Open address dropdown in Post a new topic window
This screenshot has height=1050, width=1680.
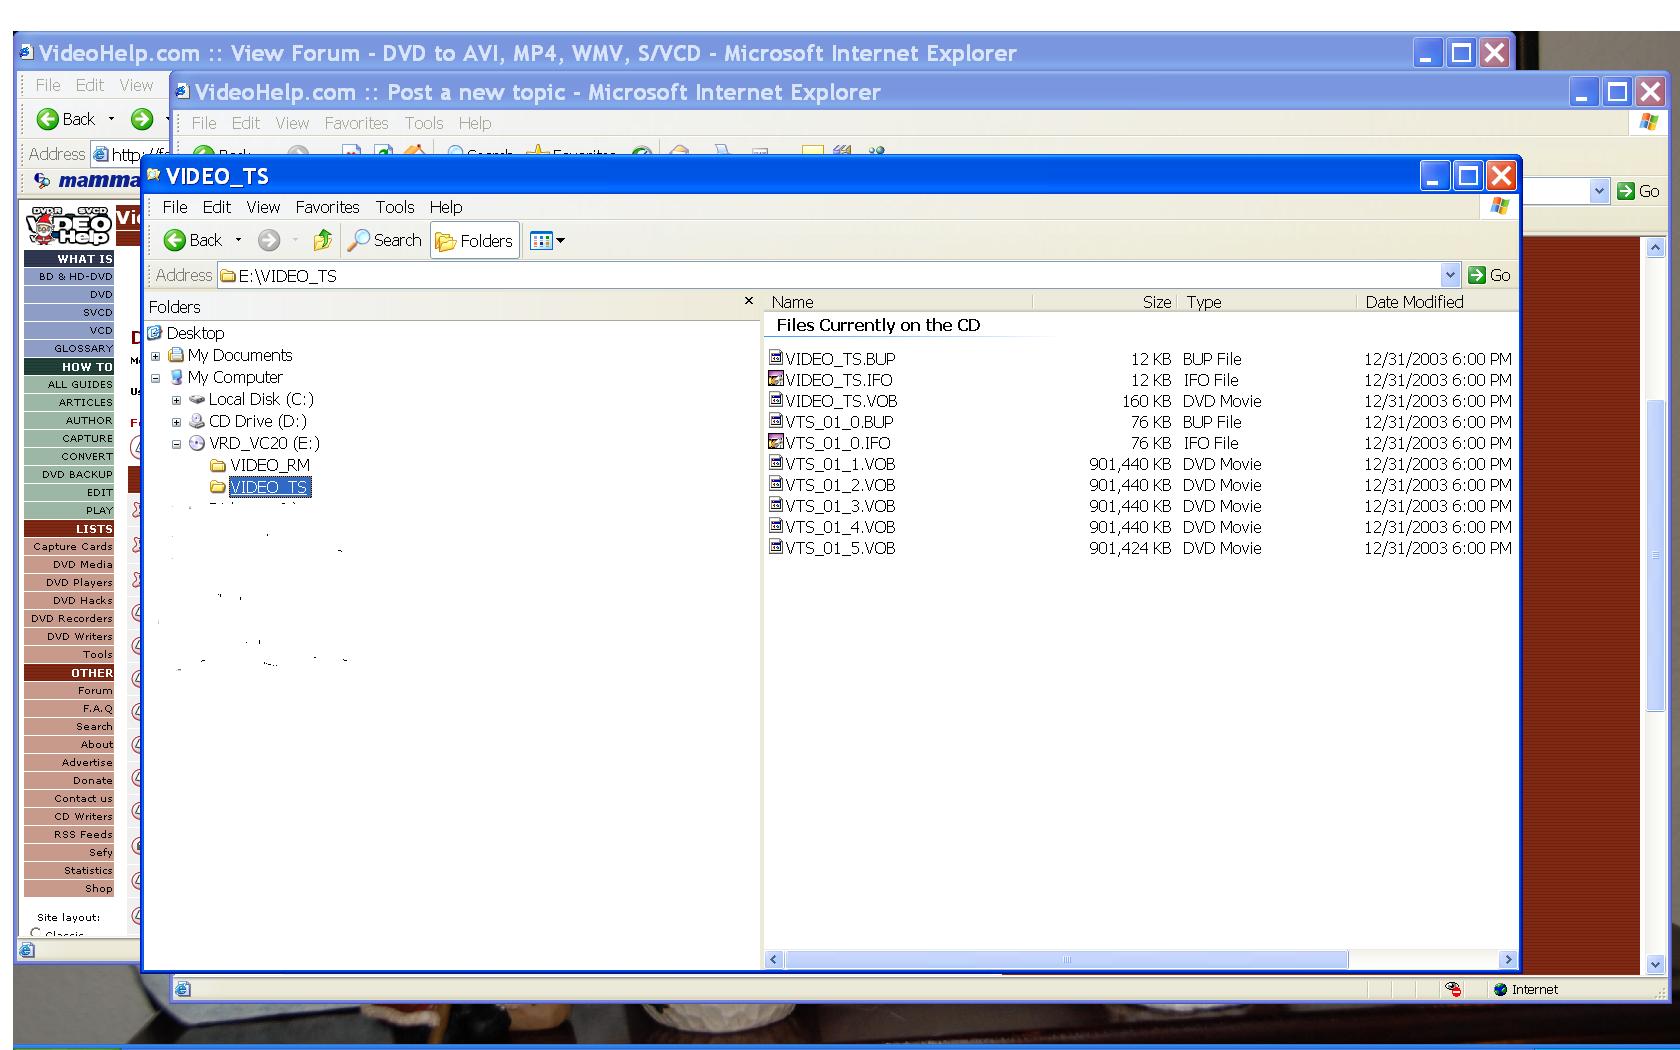click(x=1598, y=191)
